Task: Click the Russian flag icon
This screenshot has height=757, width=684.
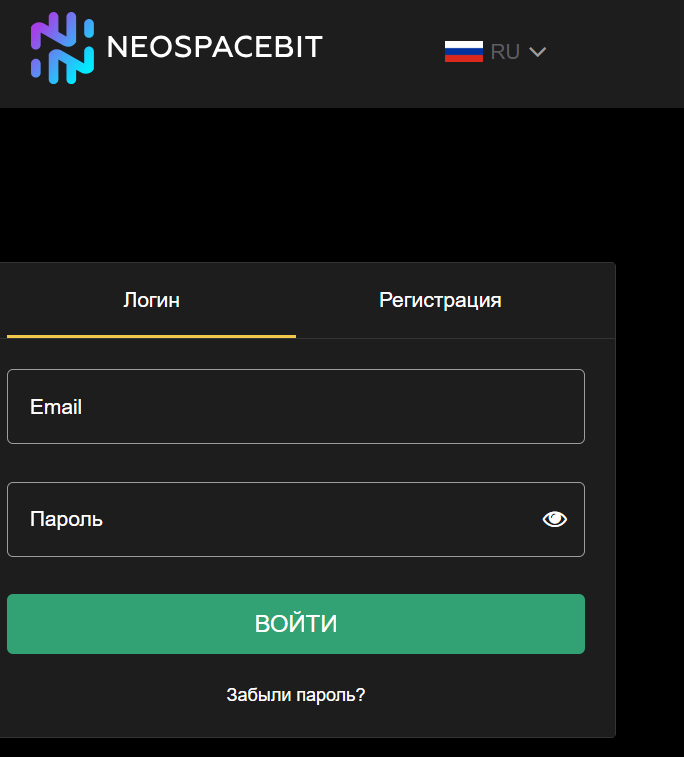Action: pos(464,52)
